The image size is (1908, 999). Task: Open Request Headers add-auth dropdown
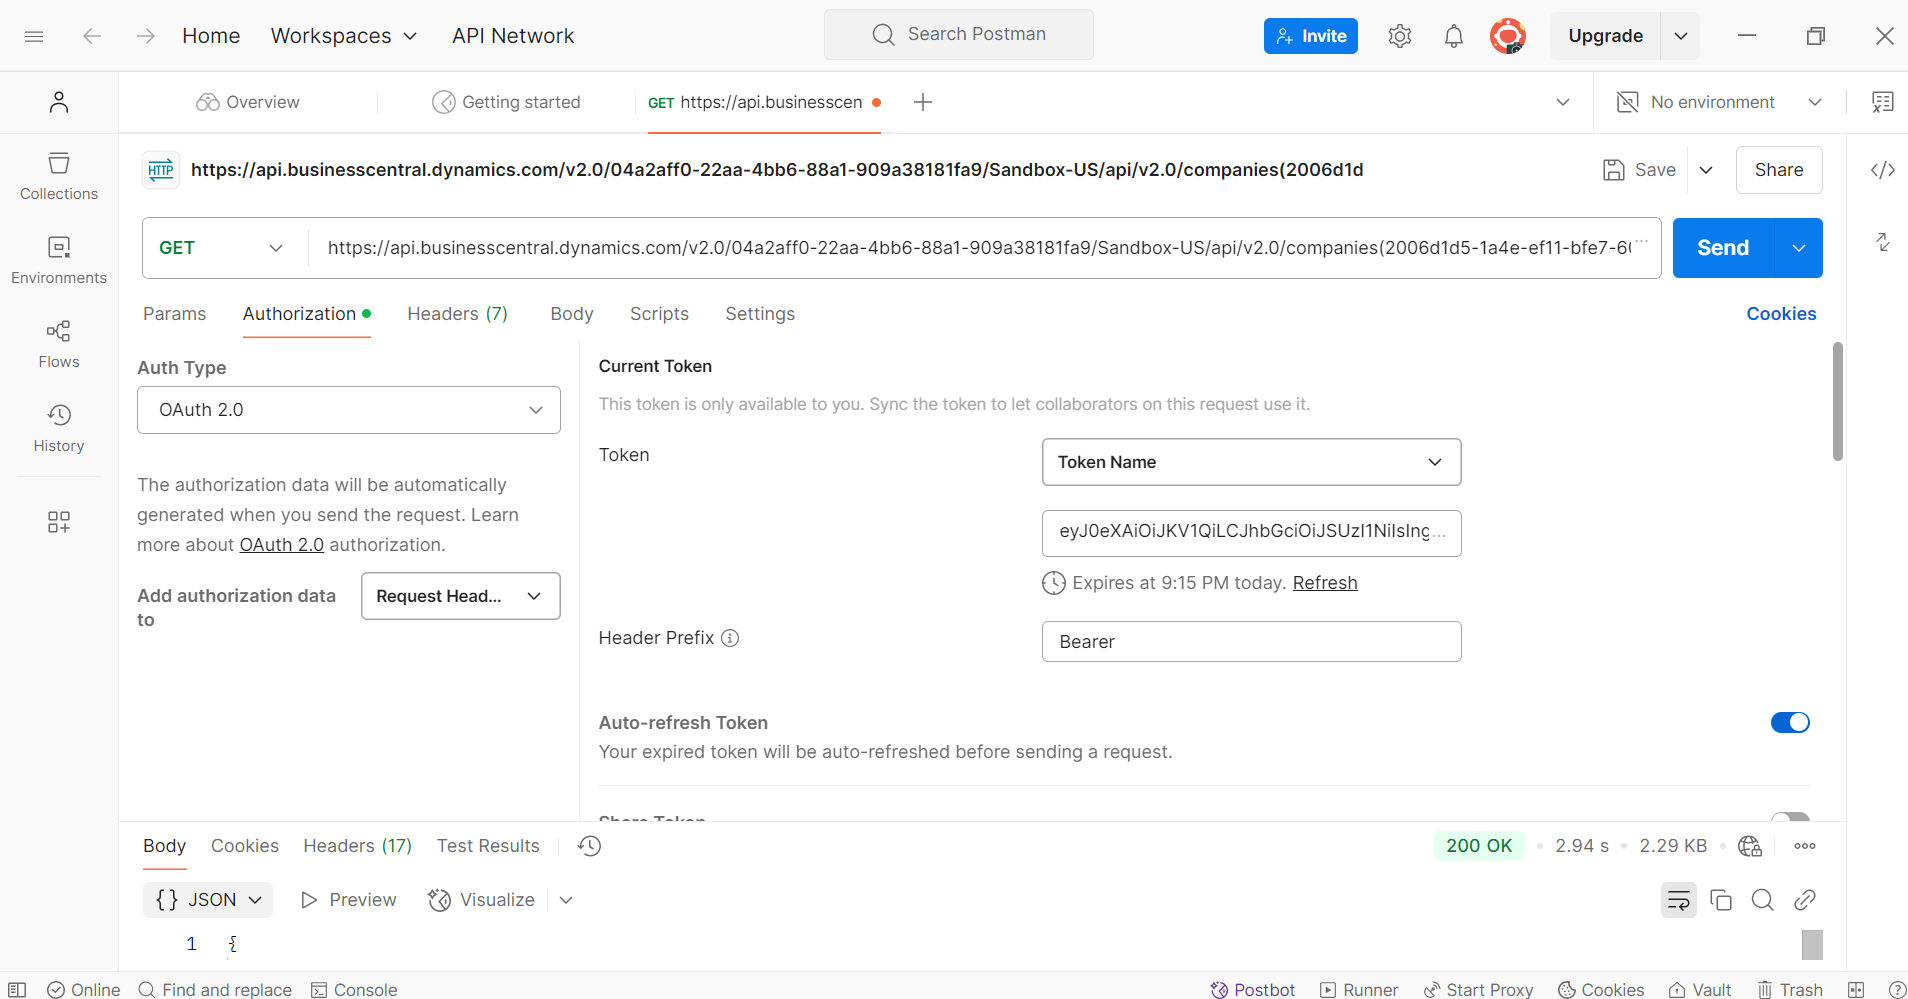point(461,596)
